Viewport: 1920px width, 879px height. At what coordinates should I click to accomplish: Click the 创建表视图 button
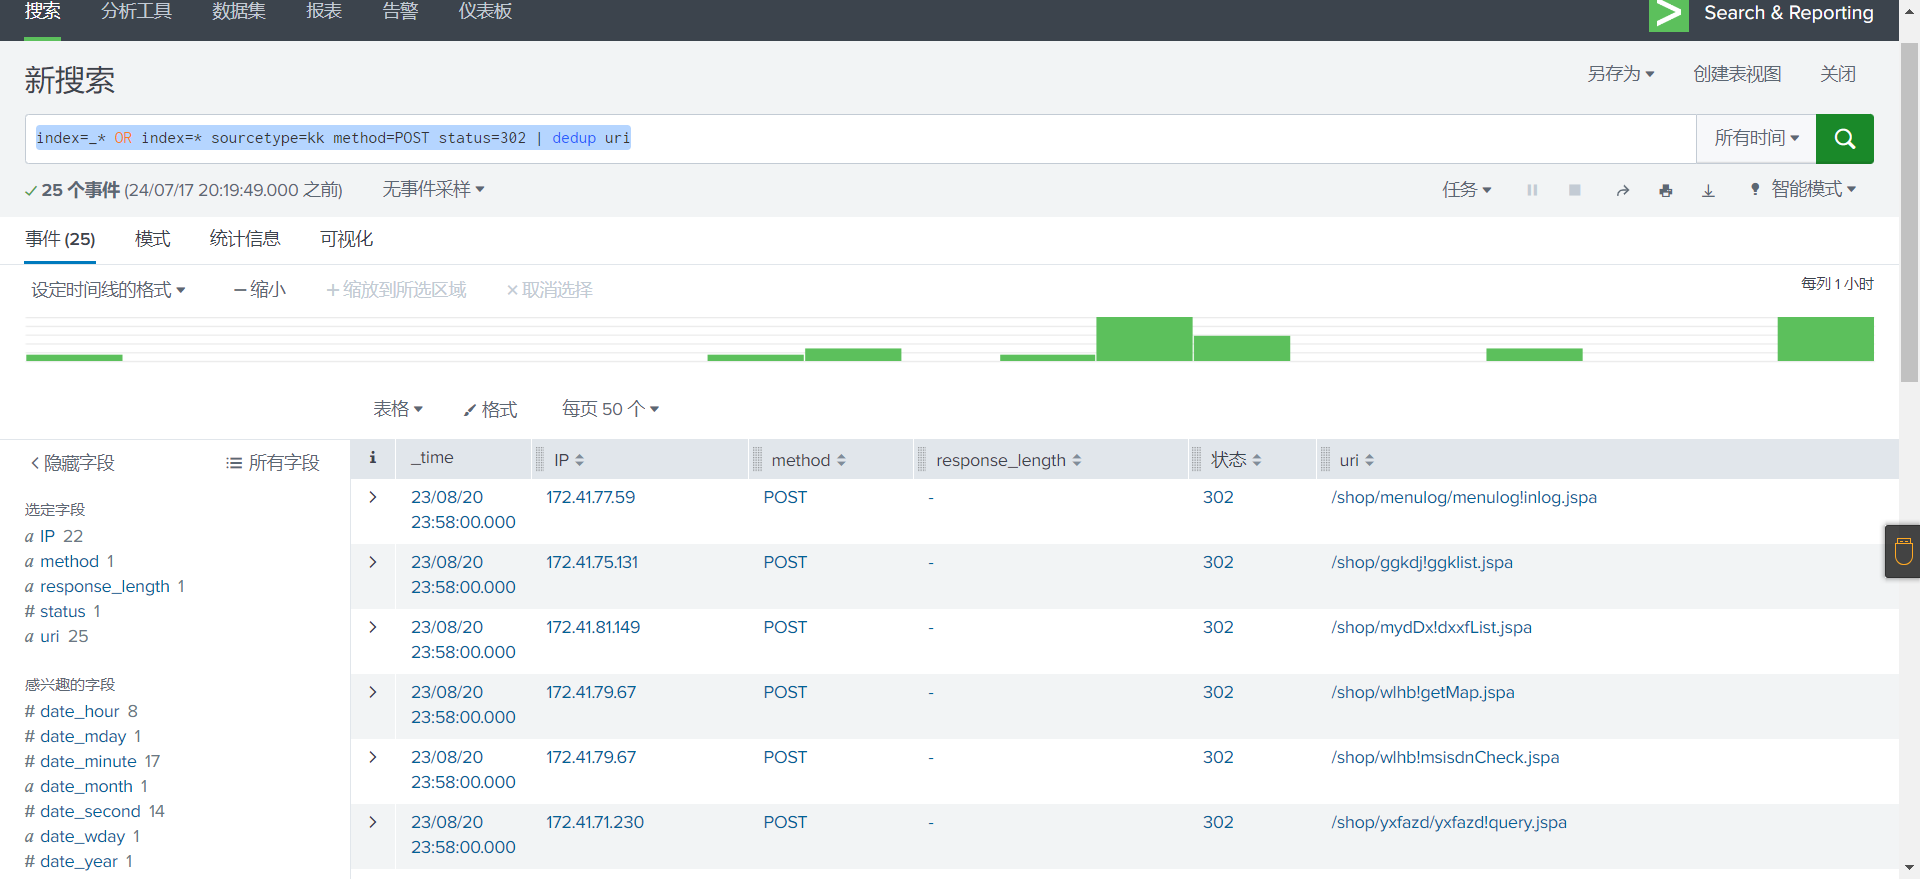pos(1737,74)
